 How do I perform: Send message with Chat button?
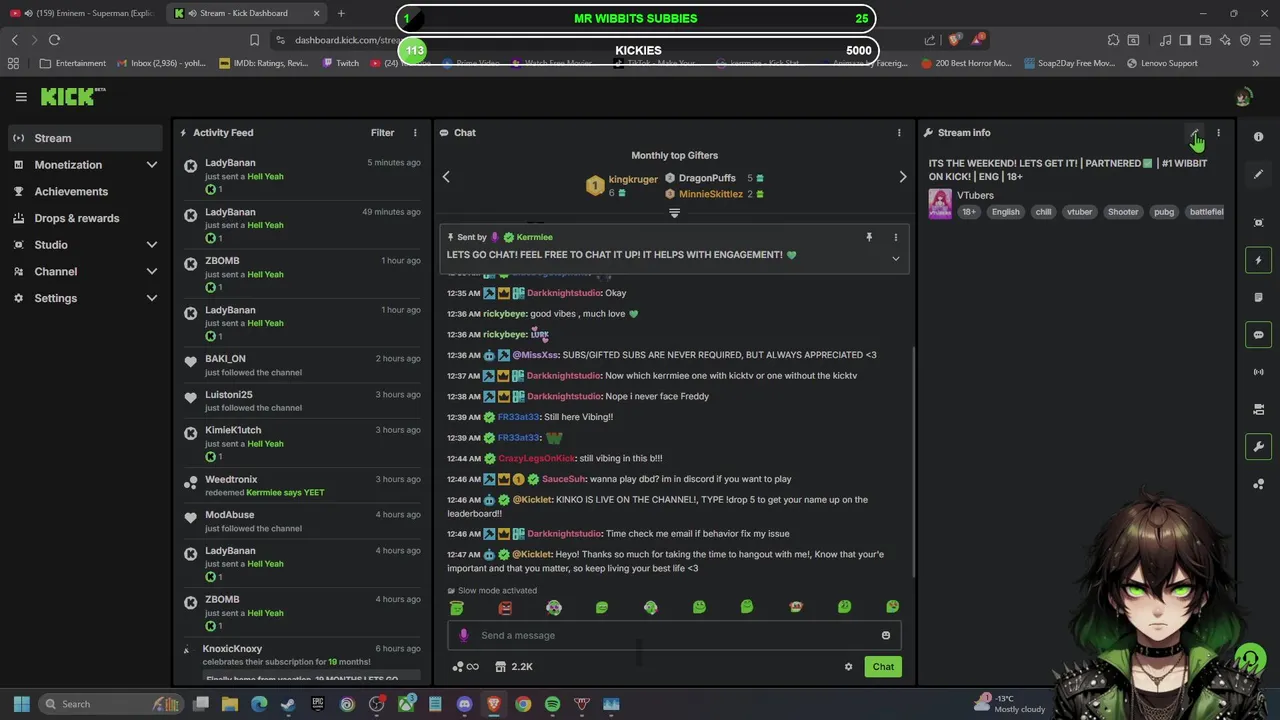883,667
